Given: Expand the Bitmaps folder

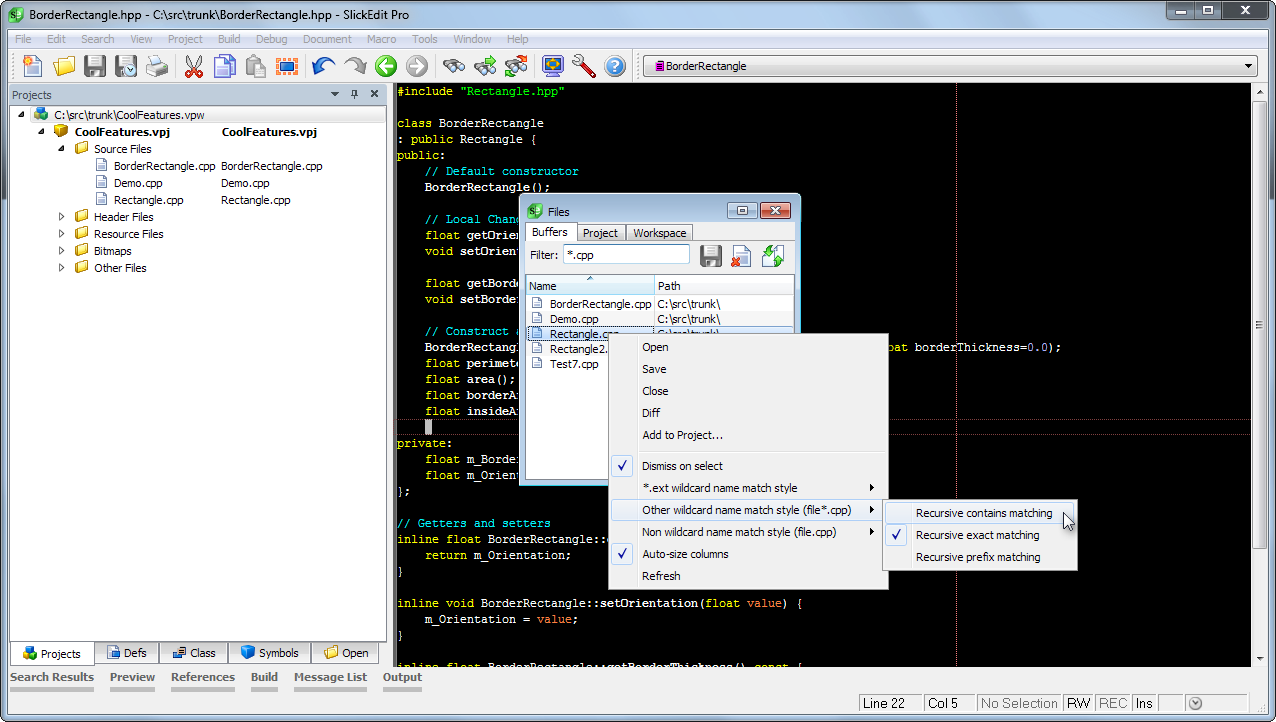Looking at the screenshot, I should (x=61, y=251).
